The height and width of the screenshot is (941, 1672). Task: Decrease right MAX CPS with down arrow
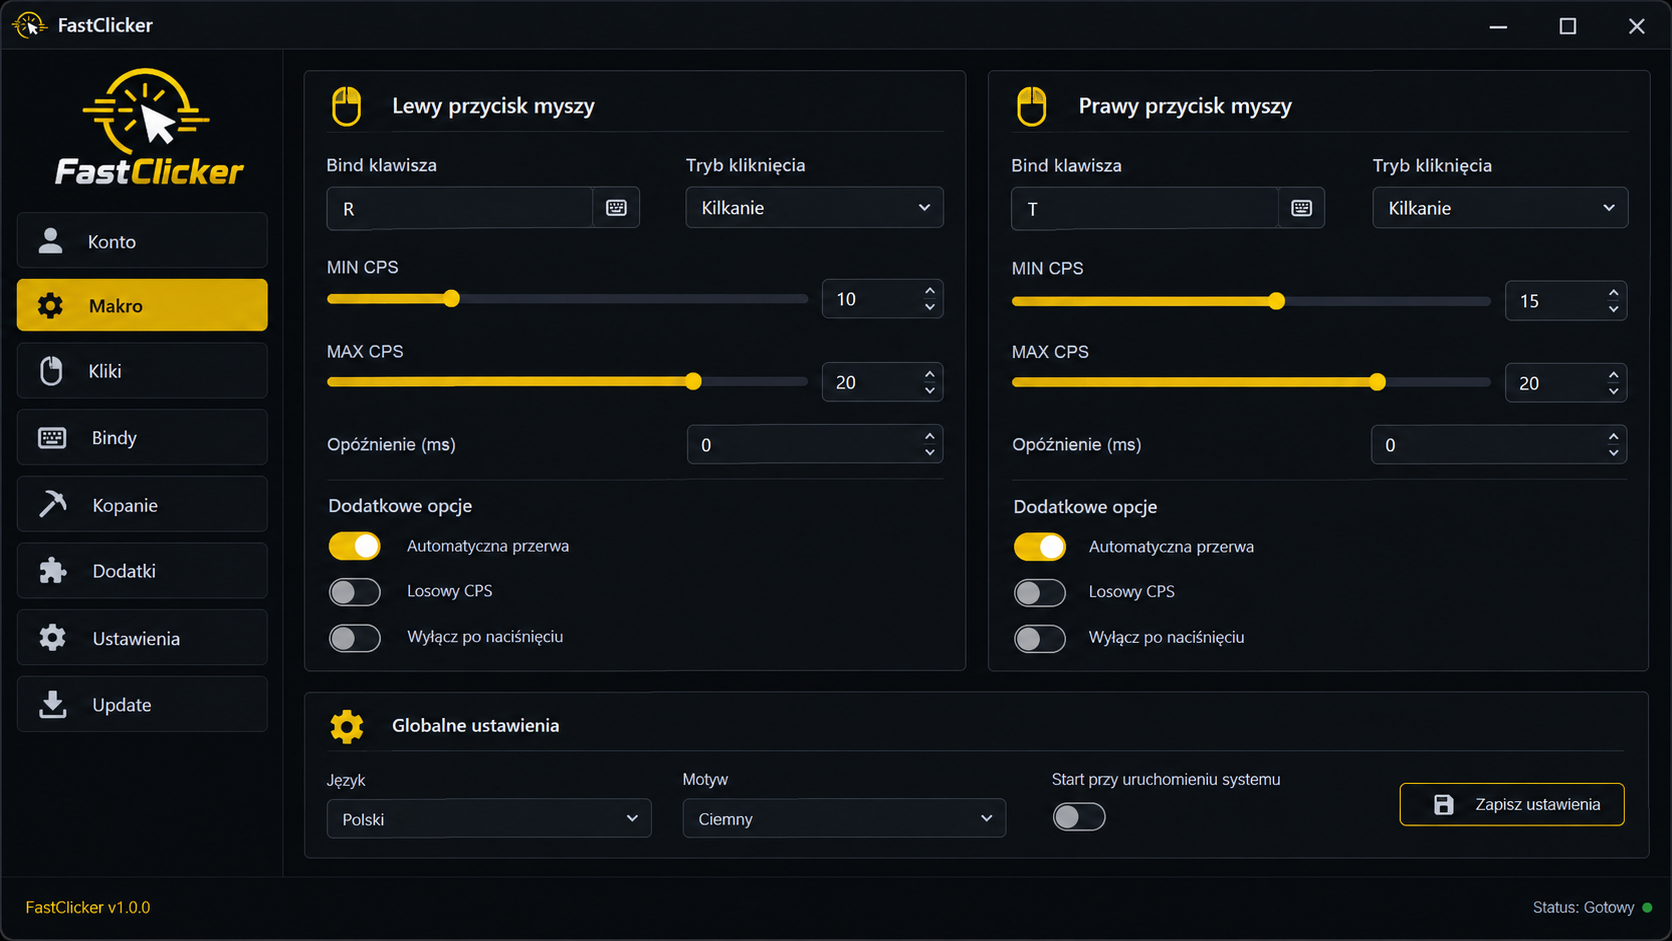1613,391
